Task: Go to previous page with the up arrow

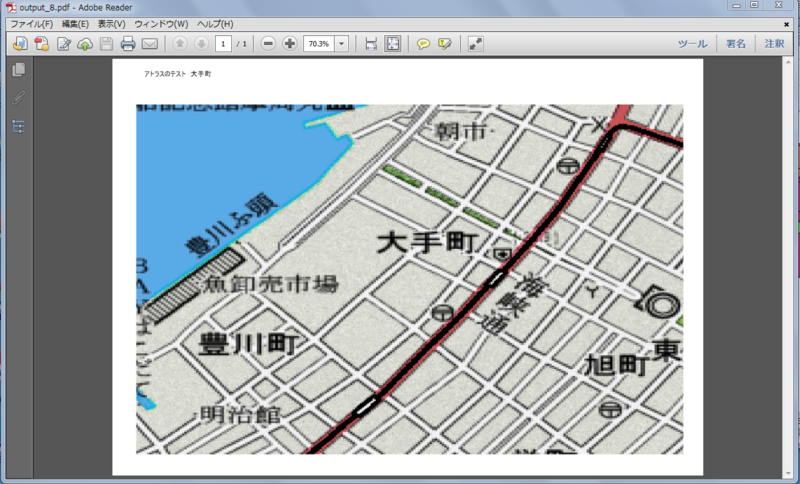Action: [180, 44]
